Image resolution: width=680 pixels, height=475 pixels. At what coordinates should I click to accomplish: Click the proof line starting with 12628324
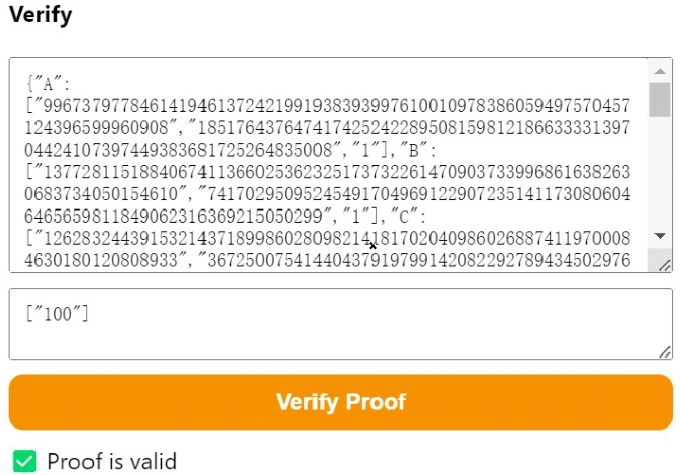[327, 239]
